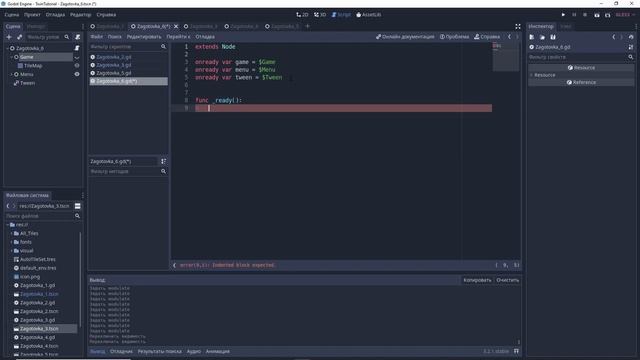Toggle visibility of the TileMap node
Image resolution: width=640 pixels, height=360 pixels.
tap(77, 66)
